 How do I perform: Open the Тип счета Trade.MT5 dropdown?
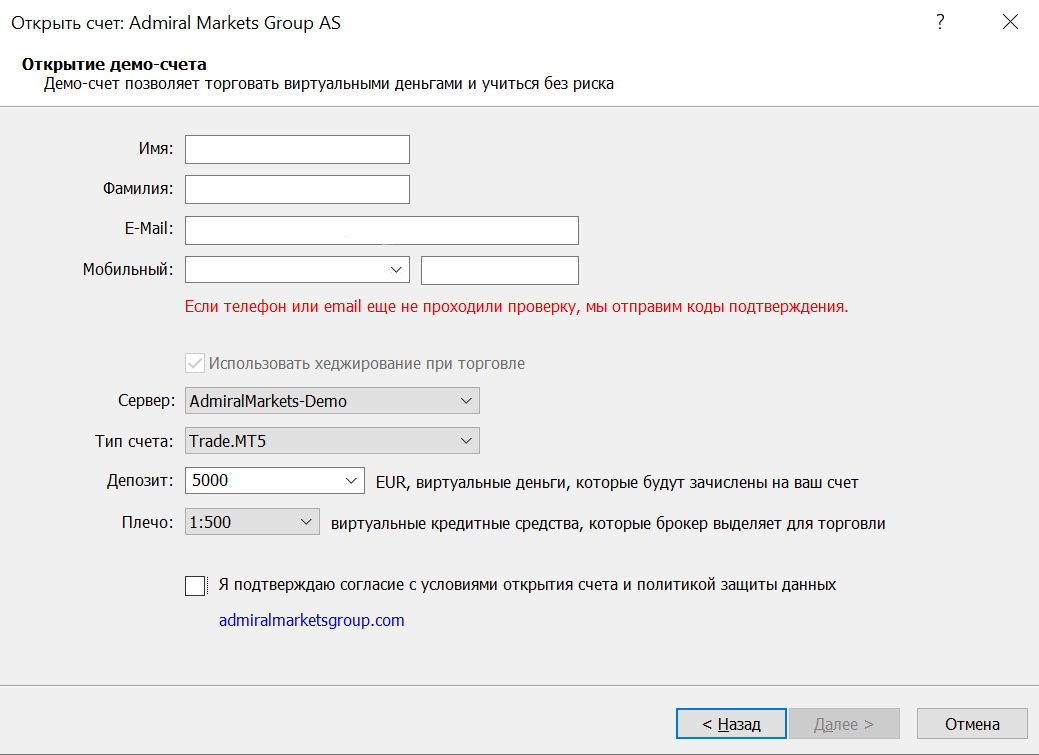[332, 441]
